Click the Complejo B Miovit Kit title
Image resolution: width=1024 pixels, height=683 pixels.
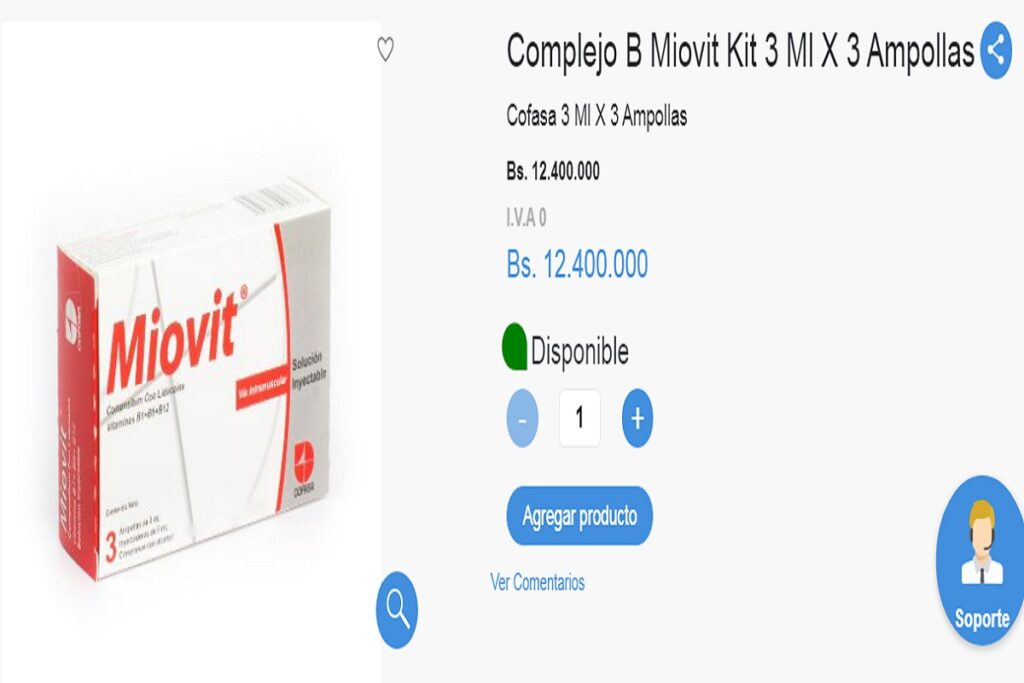tap(740, 51)
